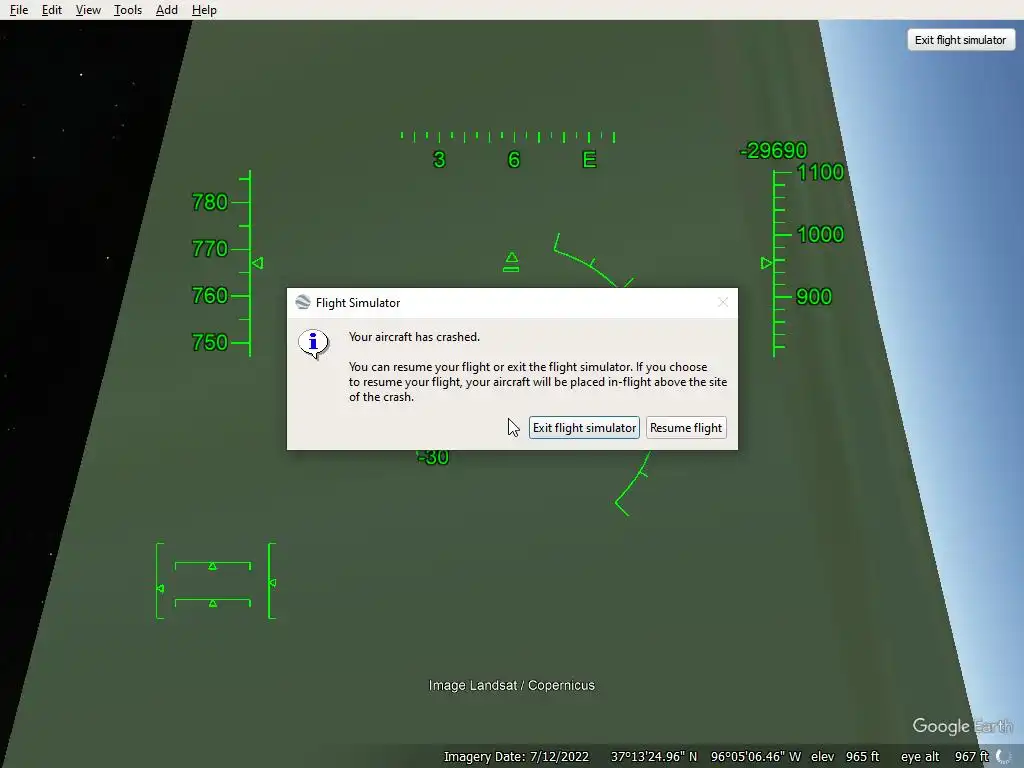Click the -30 pitch angle label
1024x768 pixels.
(432, 457)
